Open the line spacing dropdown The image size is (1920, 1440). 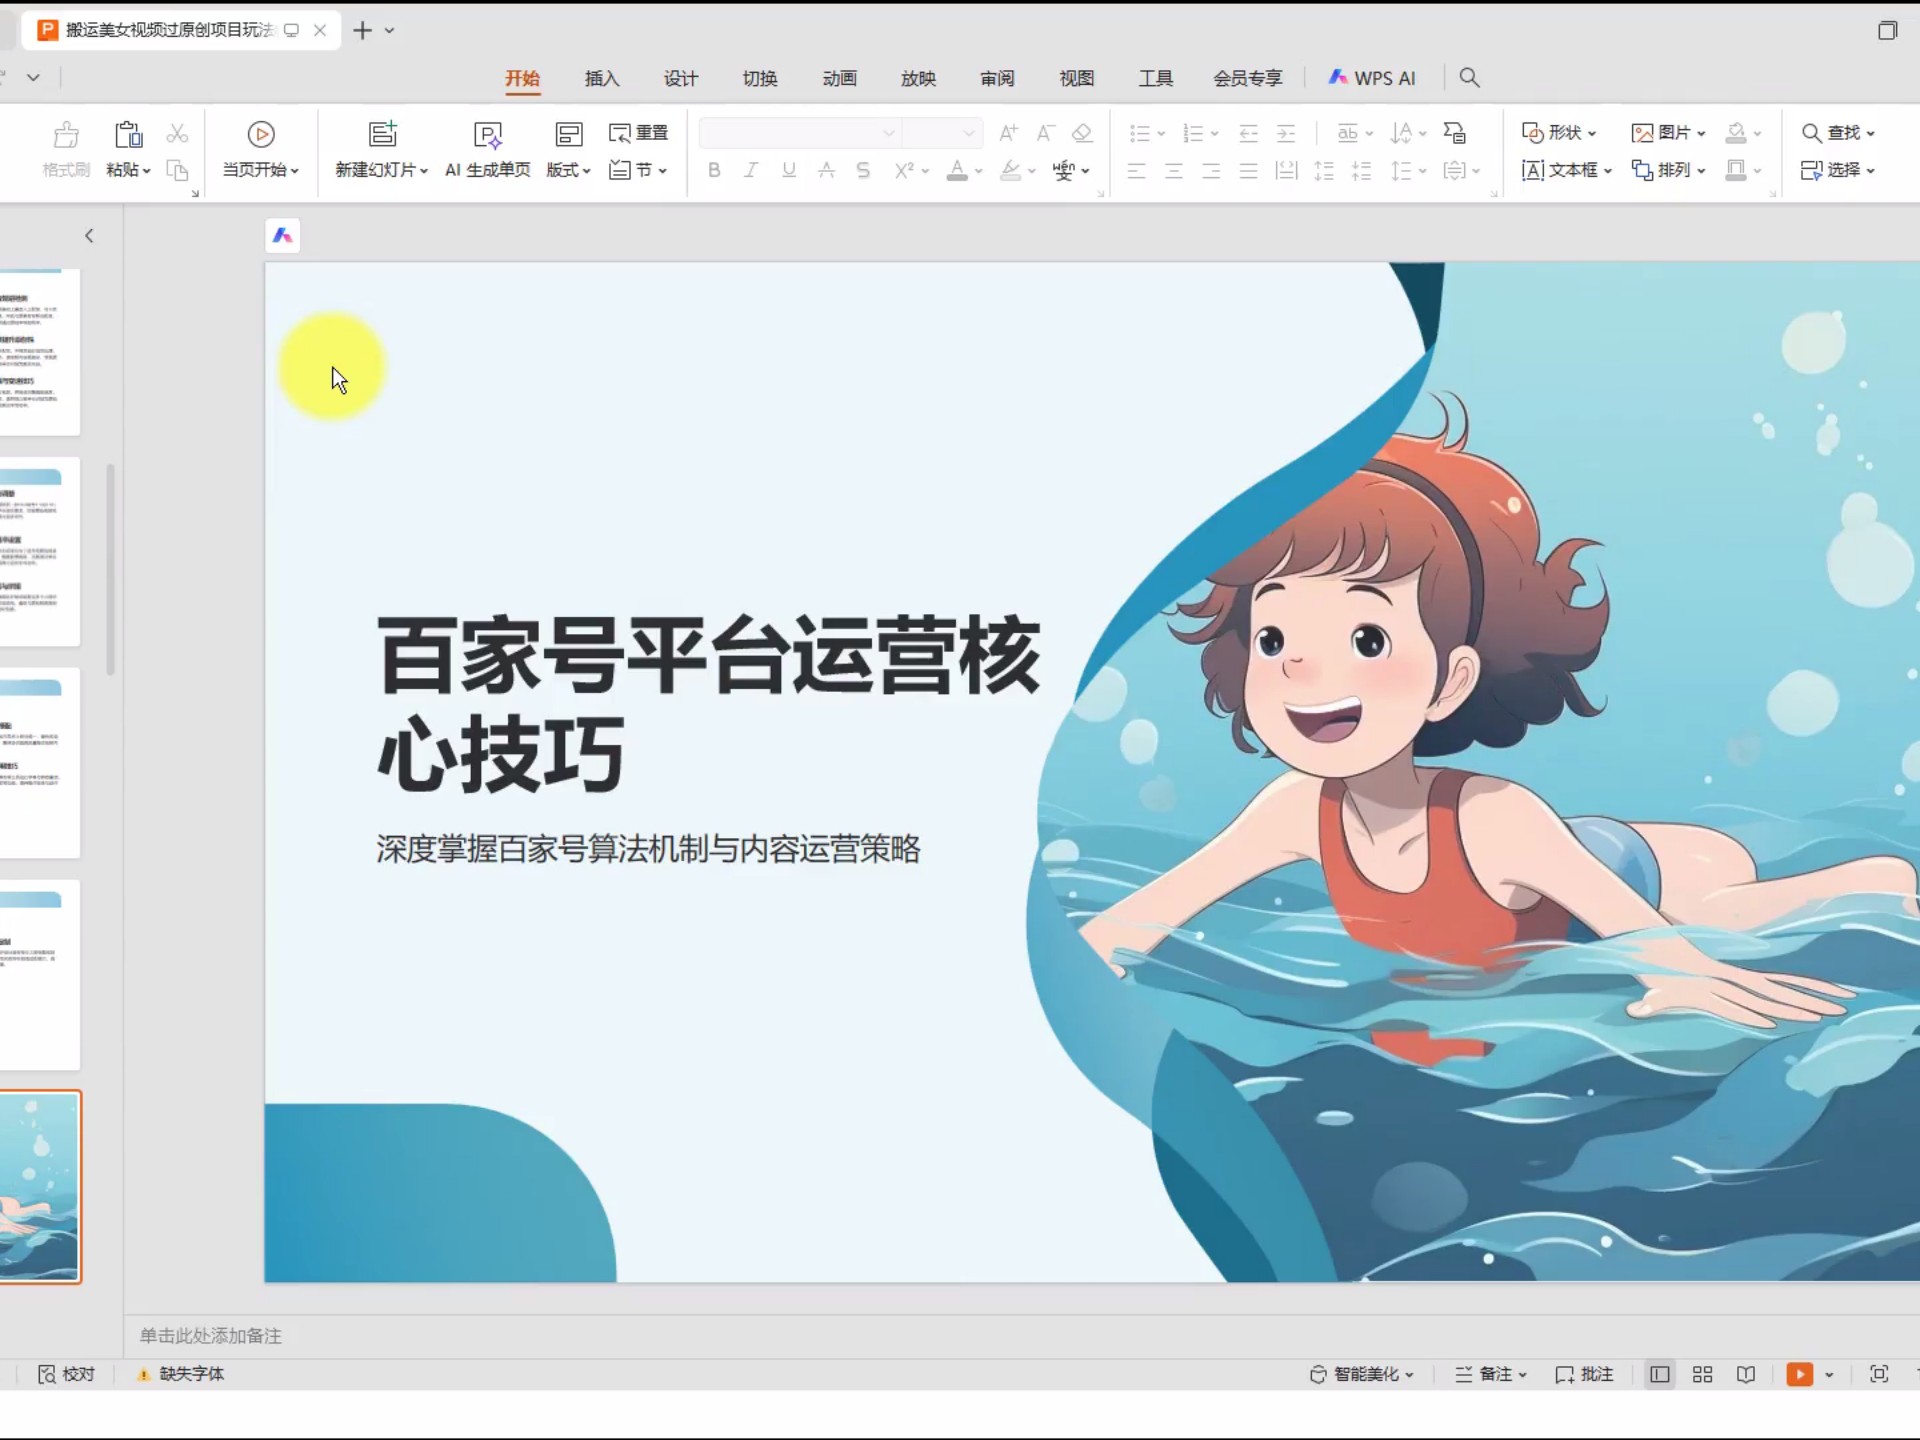pyautogui.click(x=1407, y=171)
